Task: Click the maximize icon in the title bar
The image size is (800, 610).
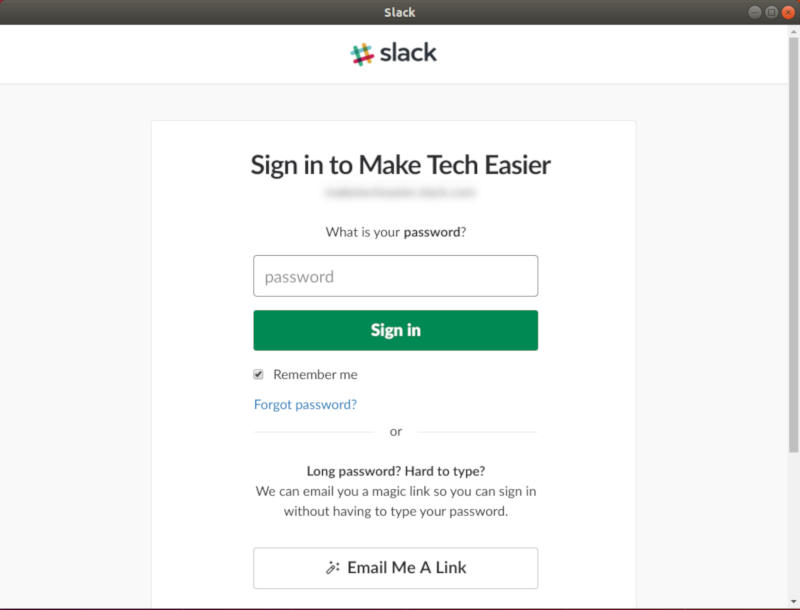Action: (771, 12)
